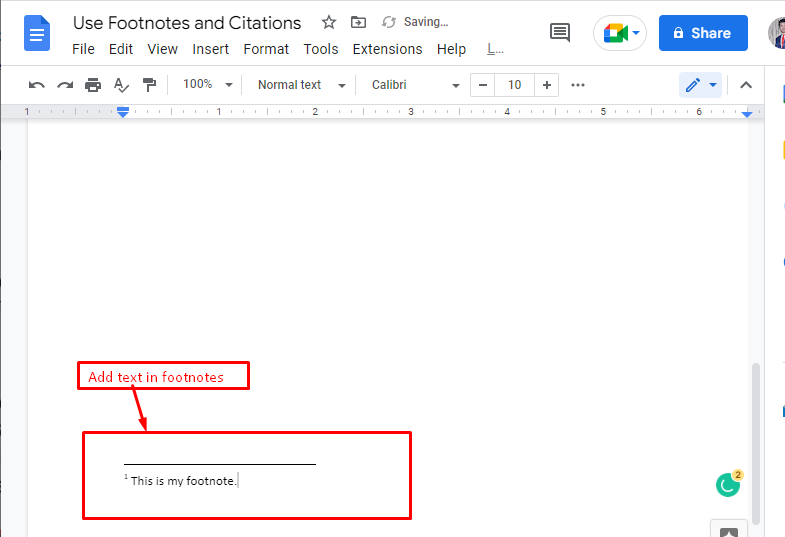Show more toolbar options
This screenshot has height=537, width=785.
coord(578,85)
